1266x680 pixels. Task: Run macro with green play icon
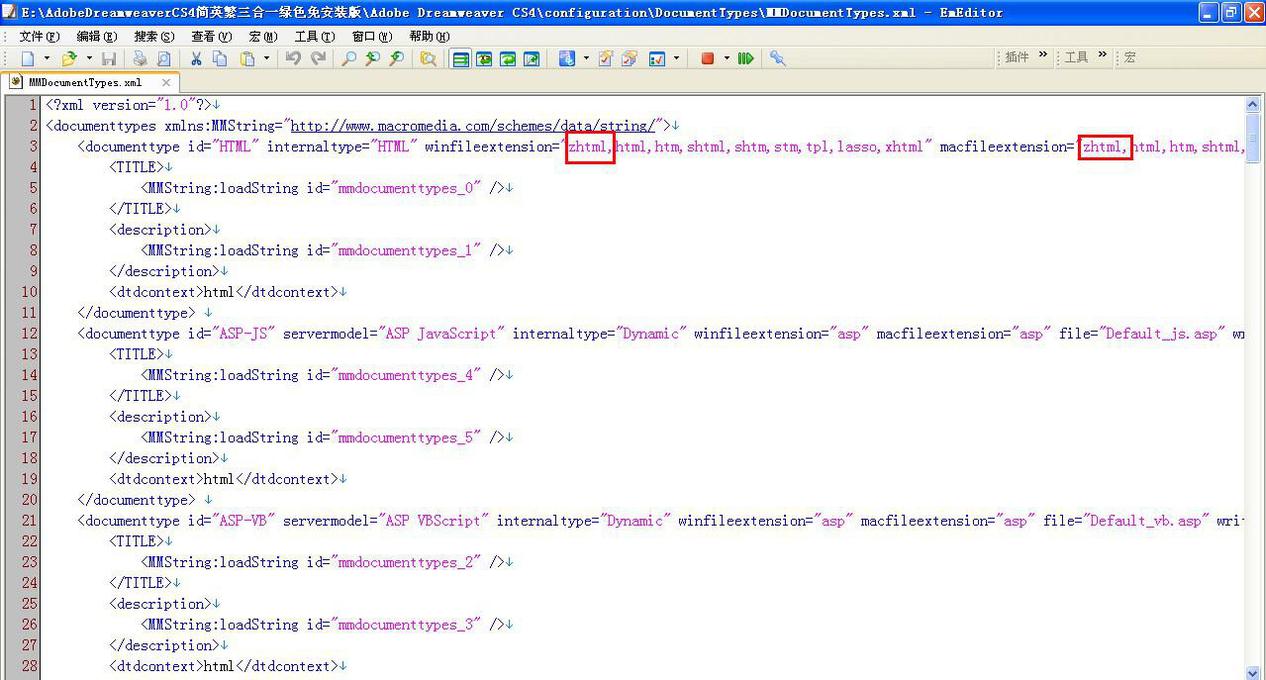(745, 59)
